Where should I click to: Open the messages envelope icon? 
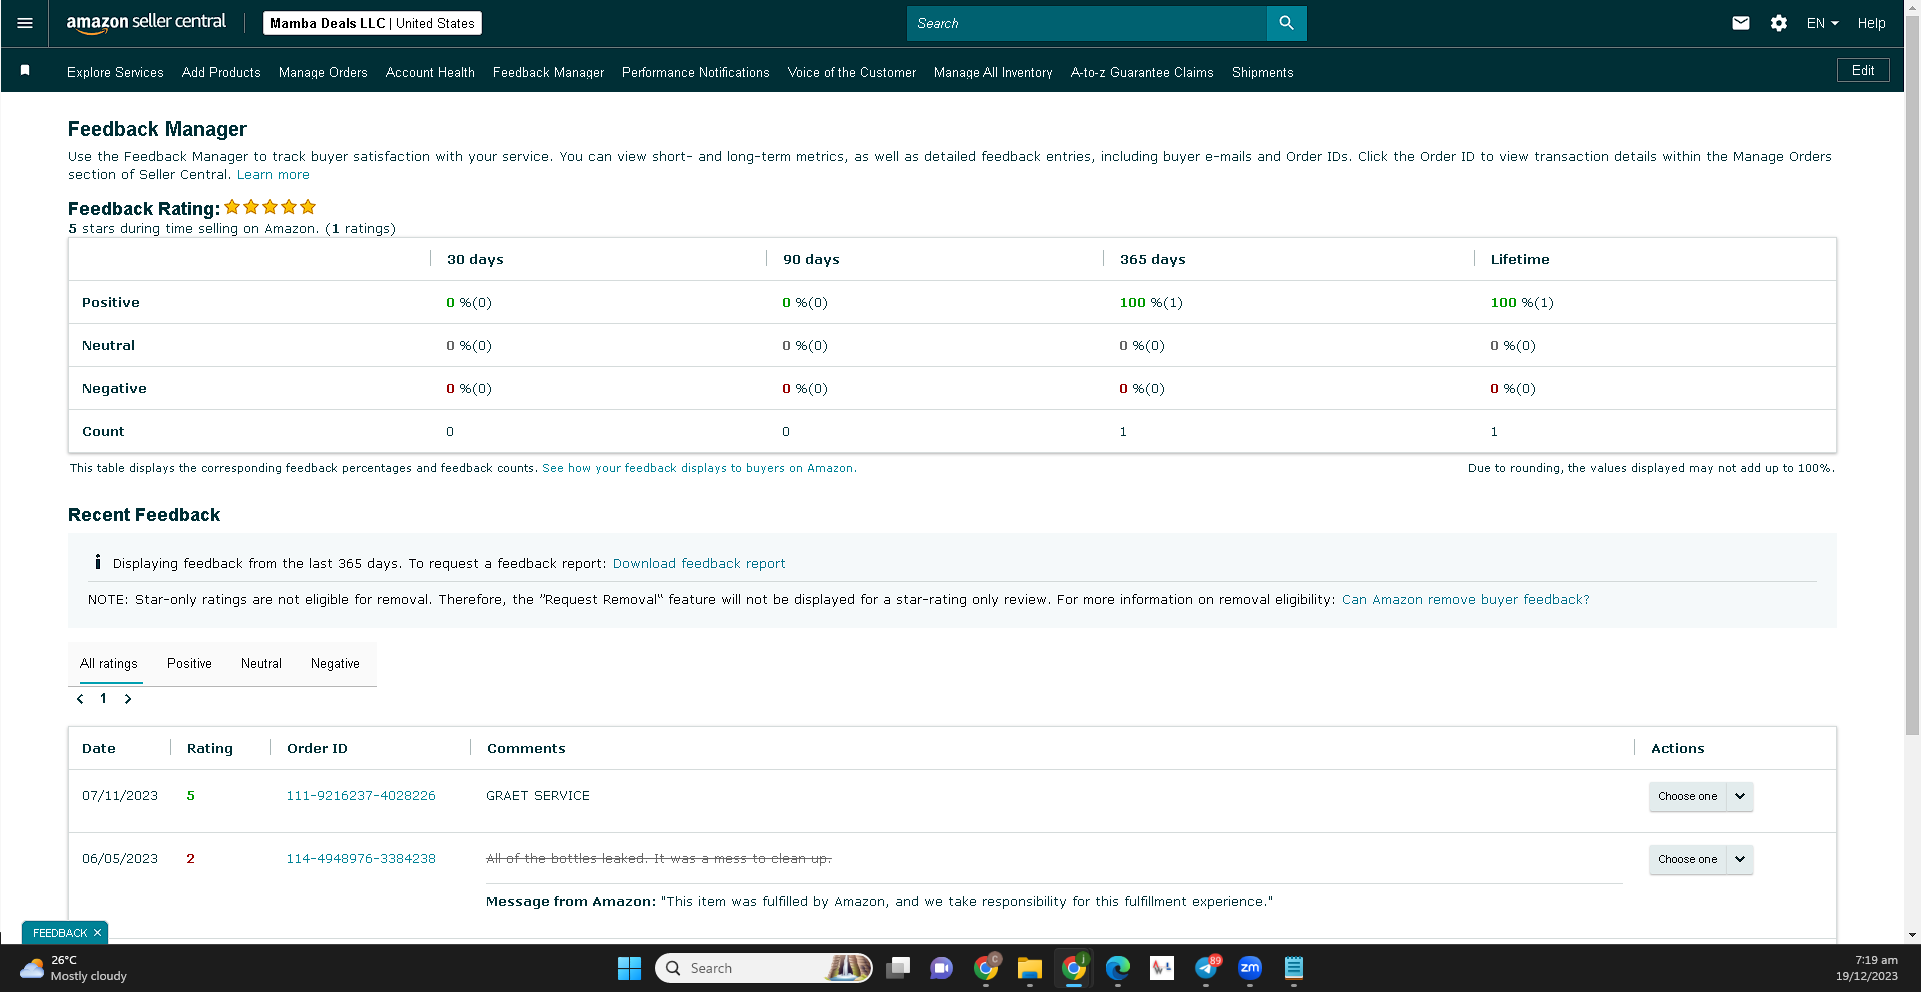coord(1741,23)
